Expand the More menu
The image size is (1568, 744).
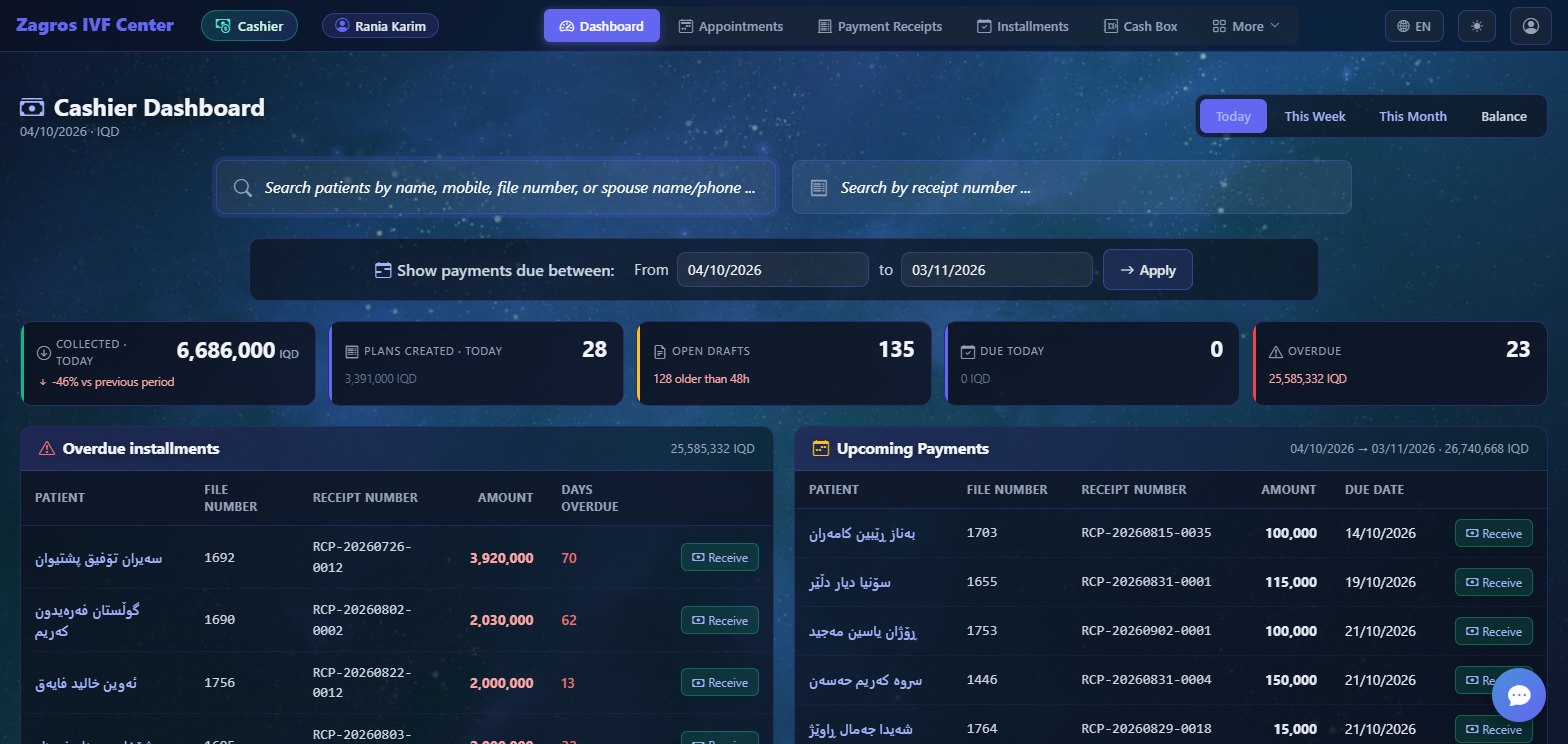(x=1246, y=26)
